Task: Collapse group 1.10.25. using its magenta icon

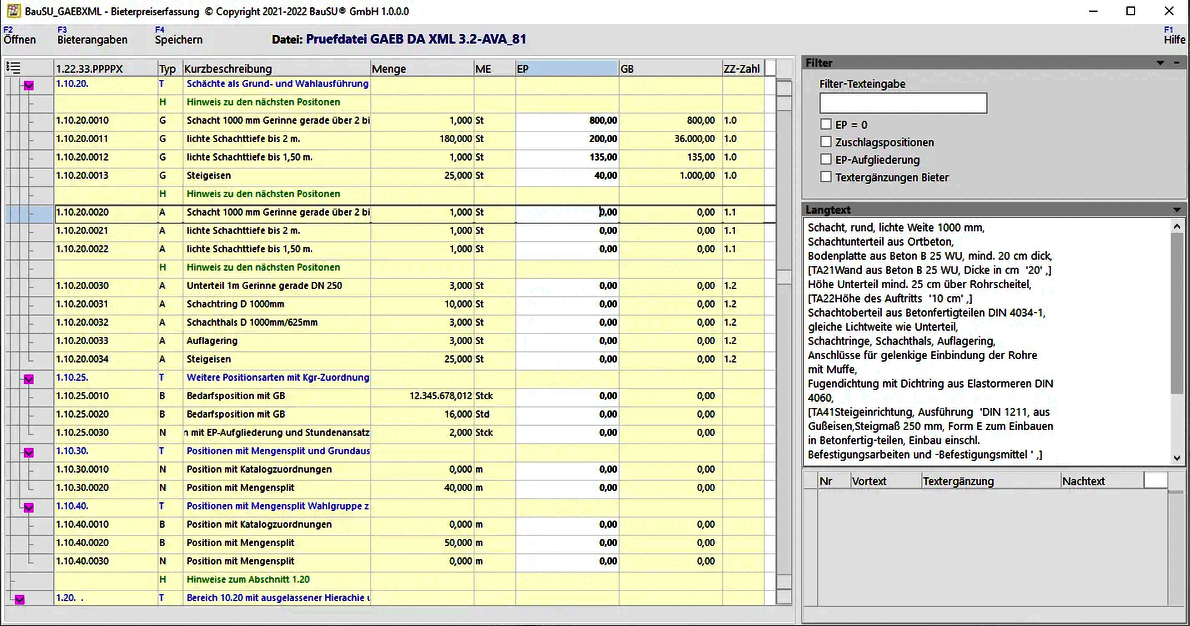Action: click(x=29, y=379)
